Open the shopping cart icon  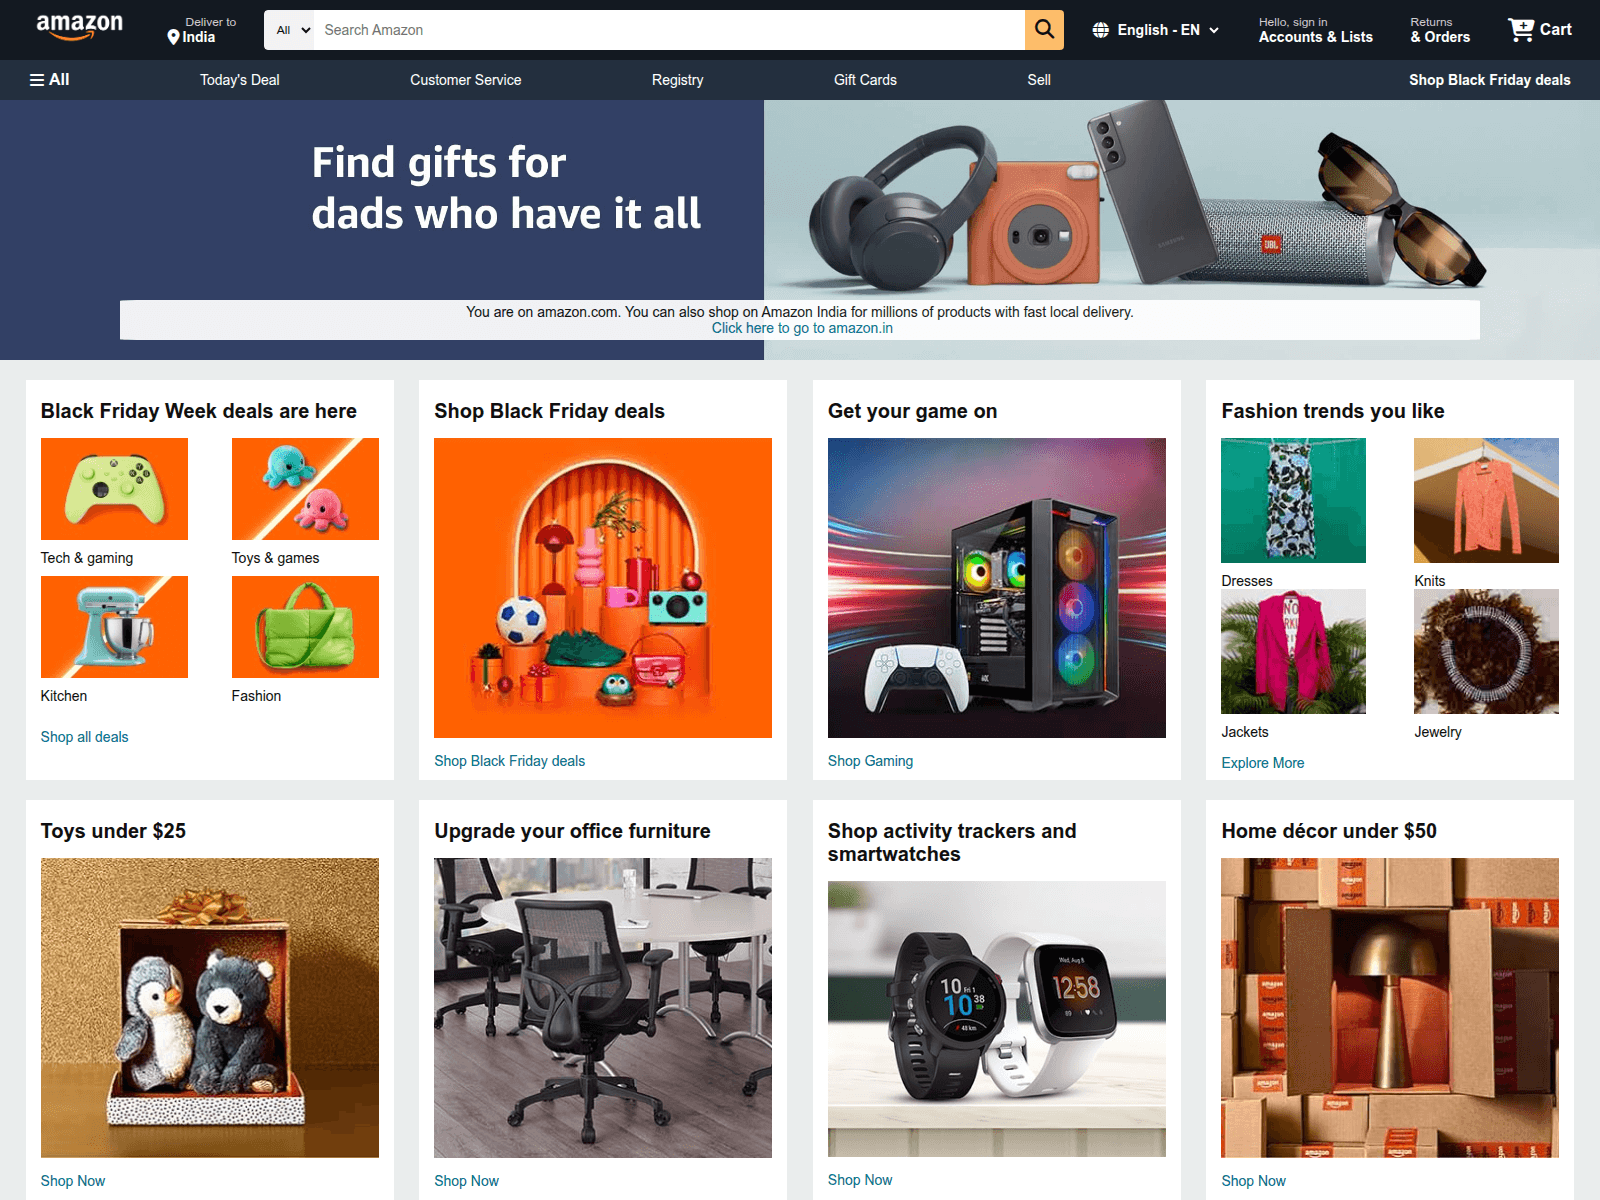coord(1521,30)
